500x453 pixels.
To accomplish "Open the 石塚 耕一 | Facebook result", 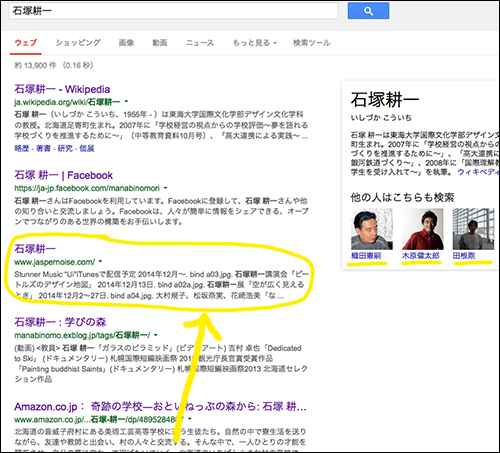I will pos(64,175).
